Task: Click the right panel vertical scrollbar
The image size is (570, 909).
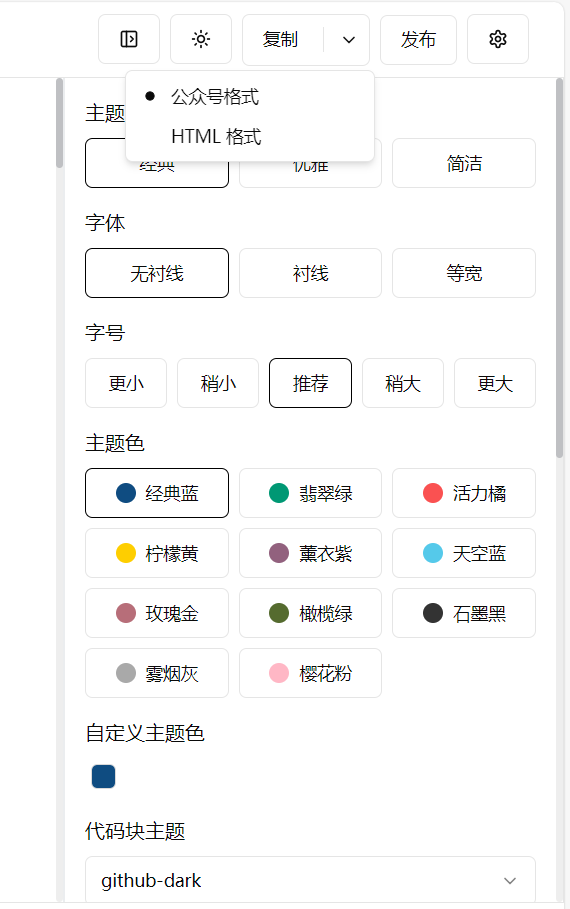Action: pyautogui.click(x=559, y=268)
